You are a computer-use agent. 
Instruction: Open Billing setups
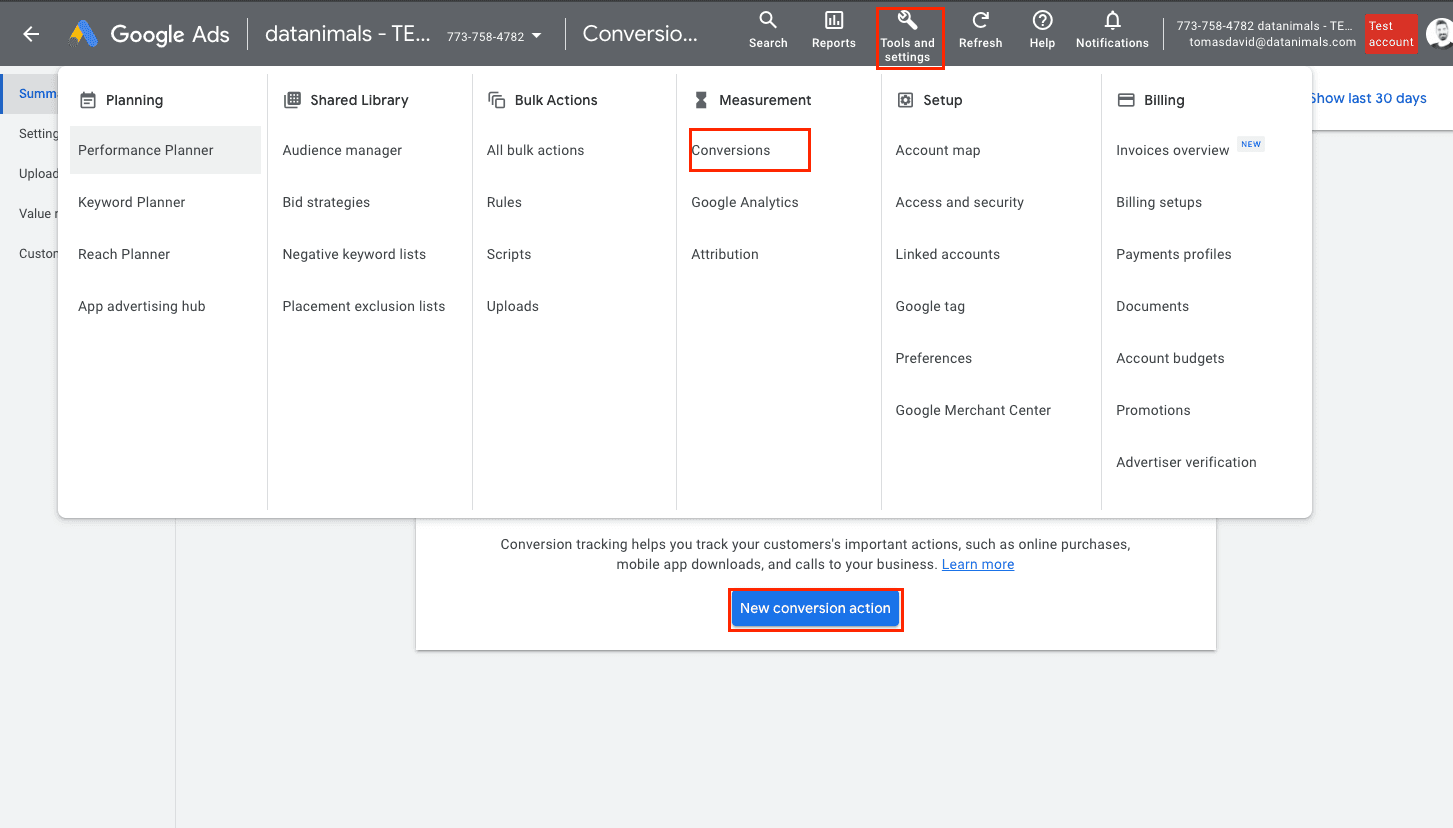(1159, 202)
